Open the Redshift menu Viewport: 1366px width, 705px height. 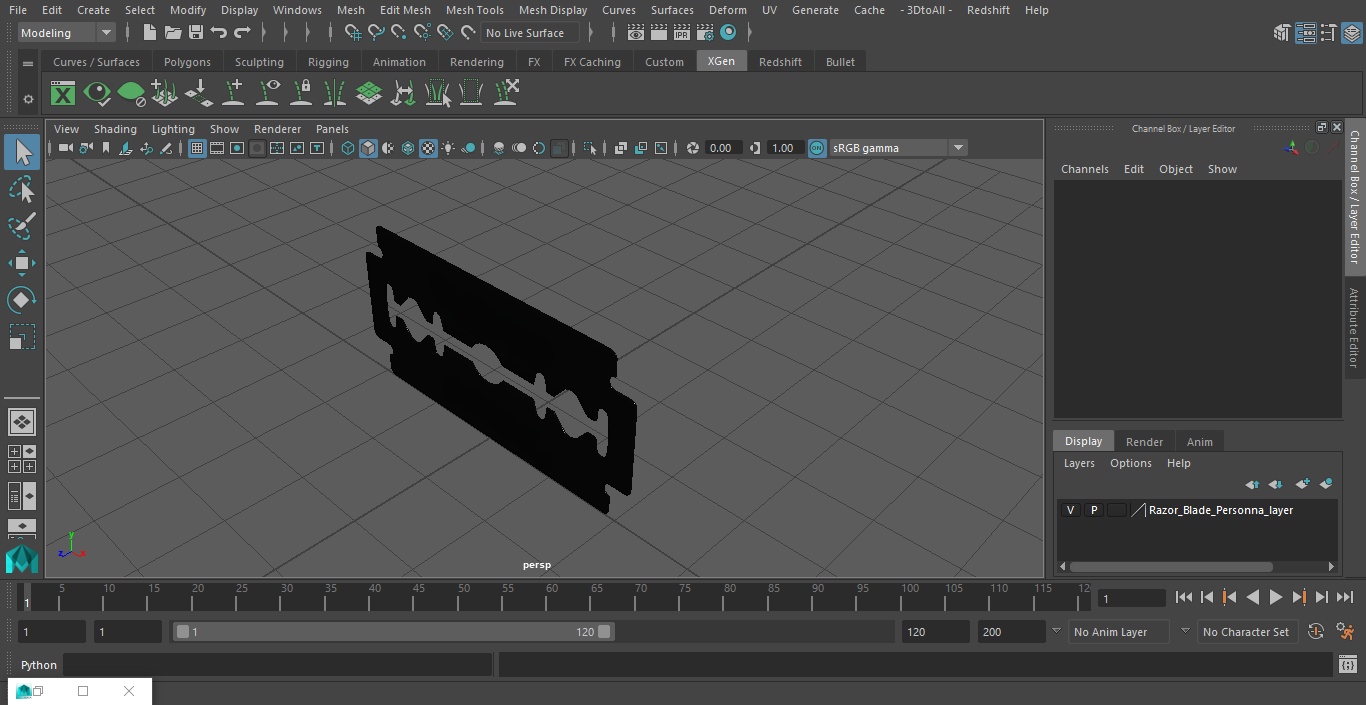pos(988,10)
